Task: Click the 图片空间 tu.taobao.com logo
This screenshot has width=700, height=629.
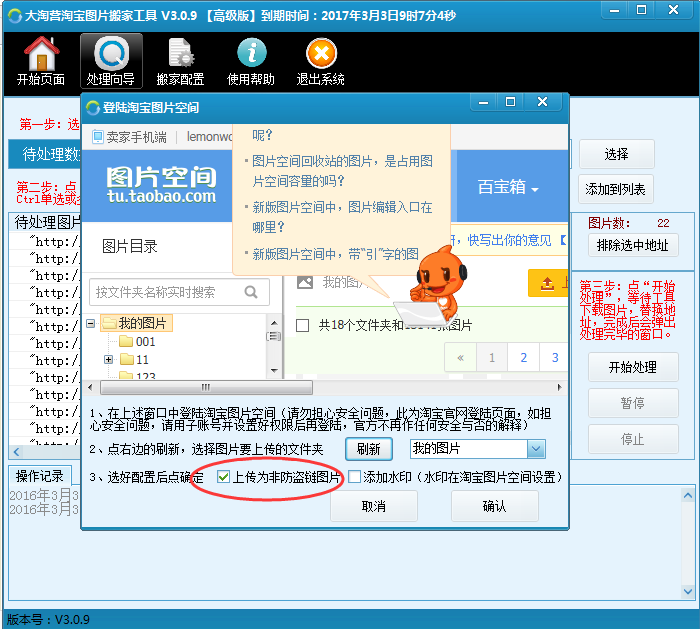Action: [x=161, y=185]
